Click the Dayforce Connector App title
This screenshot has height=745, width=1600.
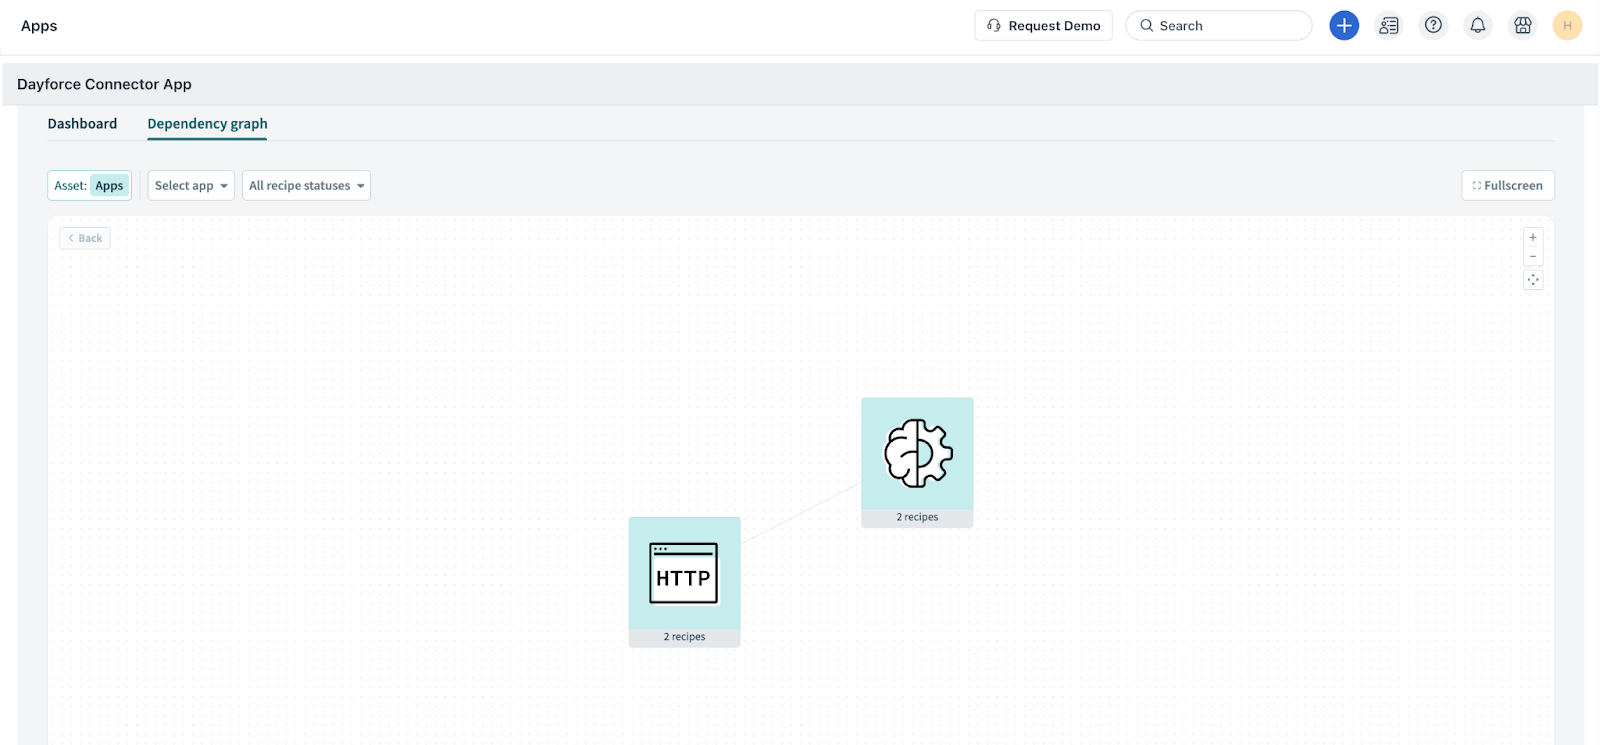coord(104,85)
